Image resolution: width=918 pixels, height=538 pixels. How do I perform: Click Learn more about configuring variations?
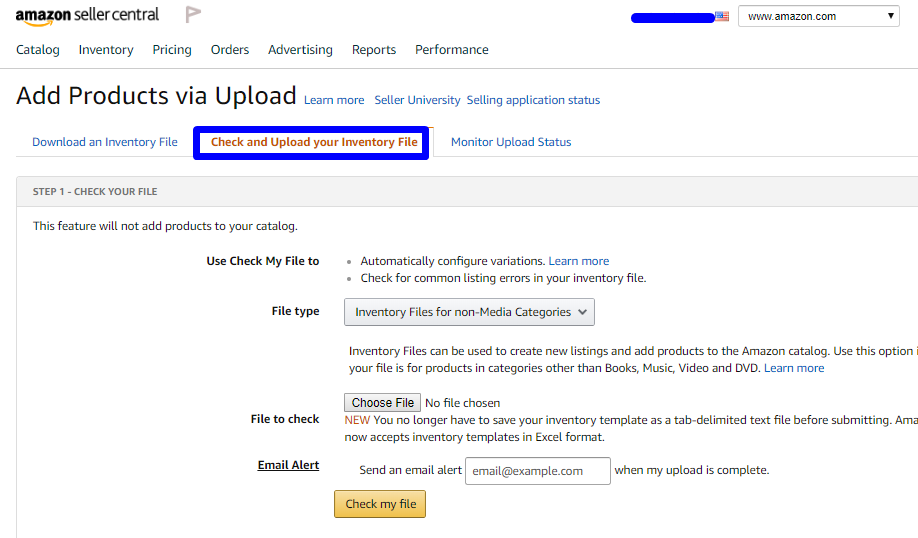[579, 261]
